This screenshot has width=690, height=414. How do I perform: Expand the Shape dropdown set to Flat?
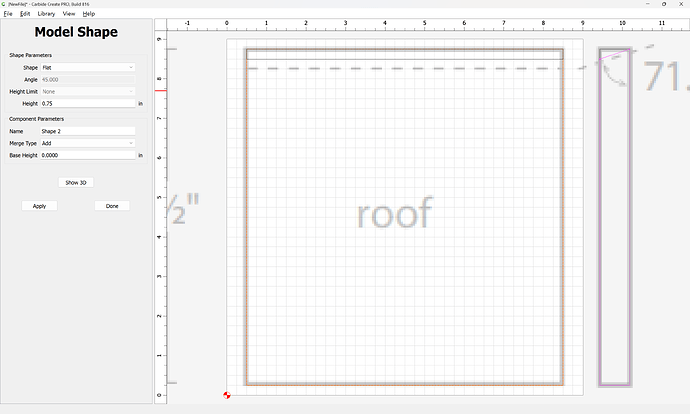pyautogui.click(x=88, y=67)
